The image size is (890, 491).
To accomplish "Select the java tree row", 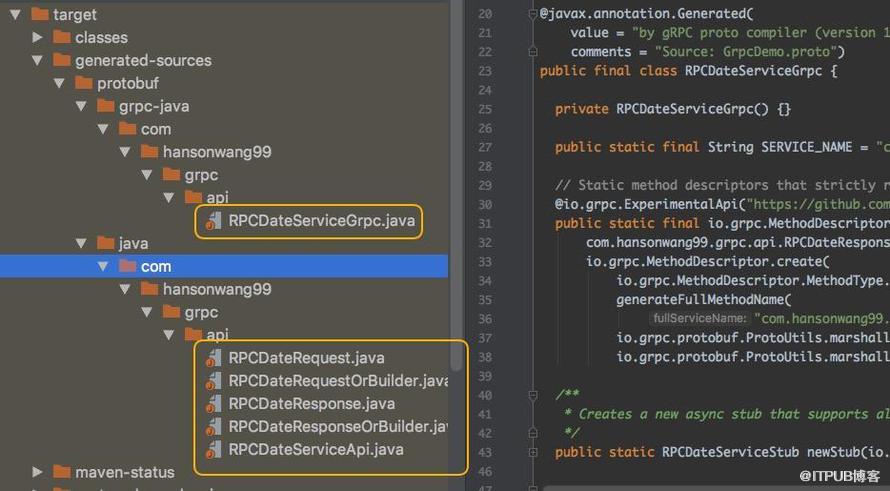I will 224,244.
